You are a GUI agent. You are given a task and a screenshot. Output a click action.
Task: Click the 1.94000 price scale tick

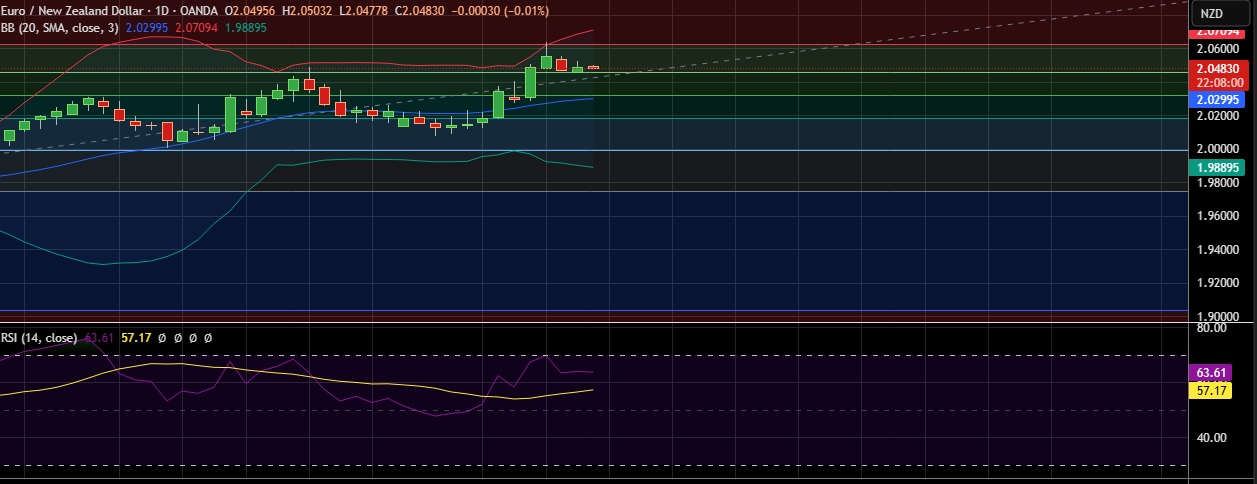[x=1216, y=250]
